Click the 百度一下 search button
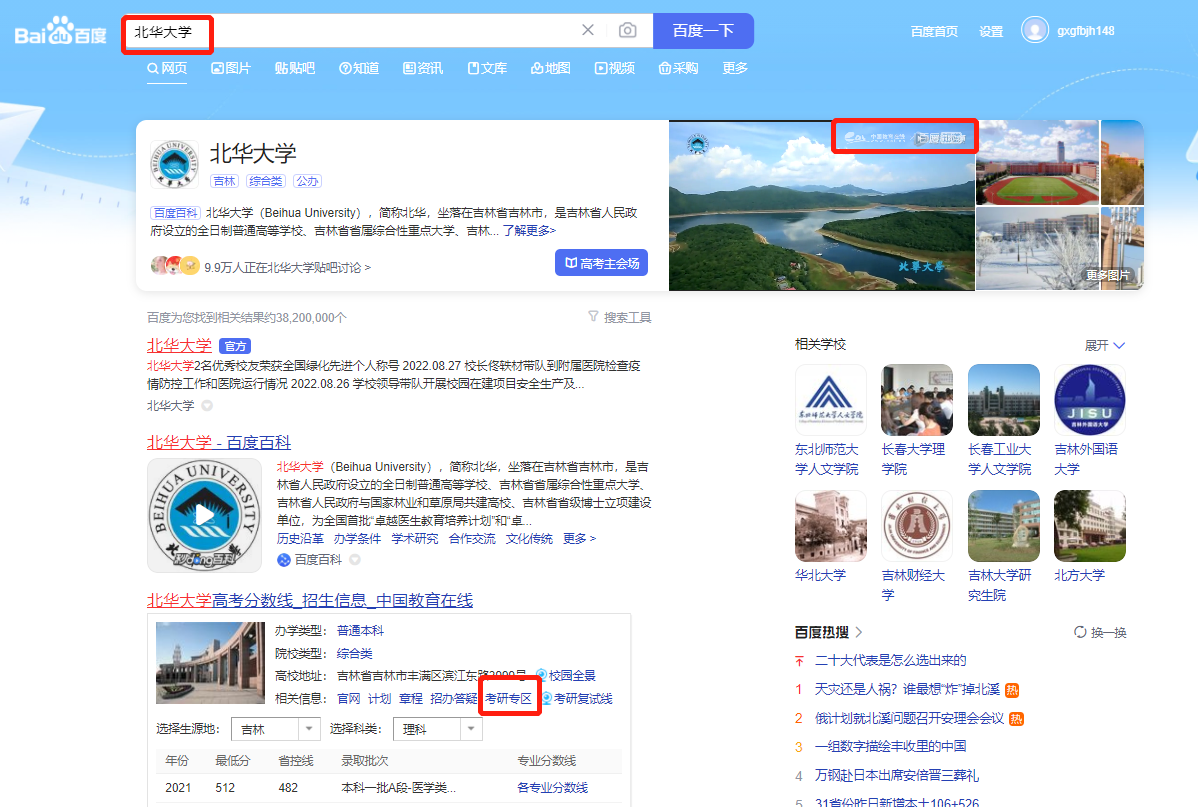Image resolution: width=1198 pixels, height=807 pixels. coord(703,31)
